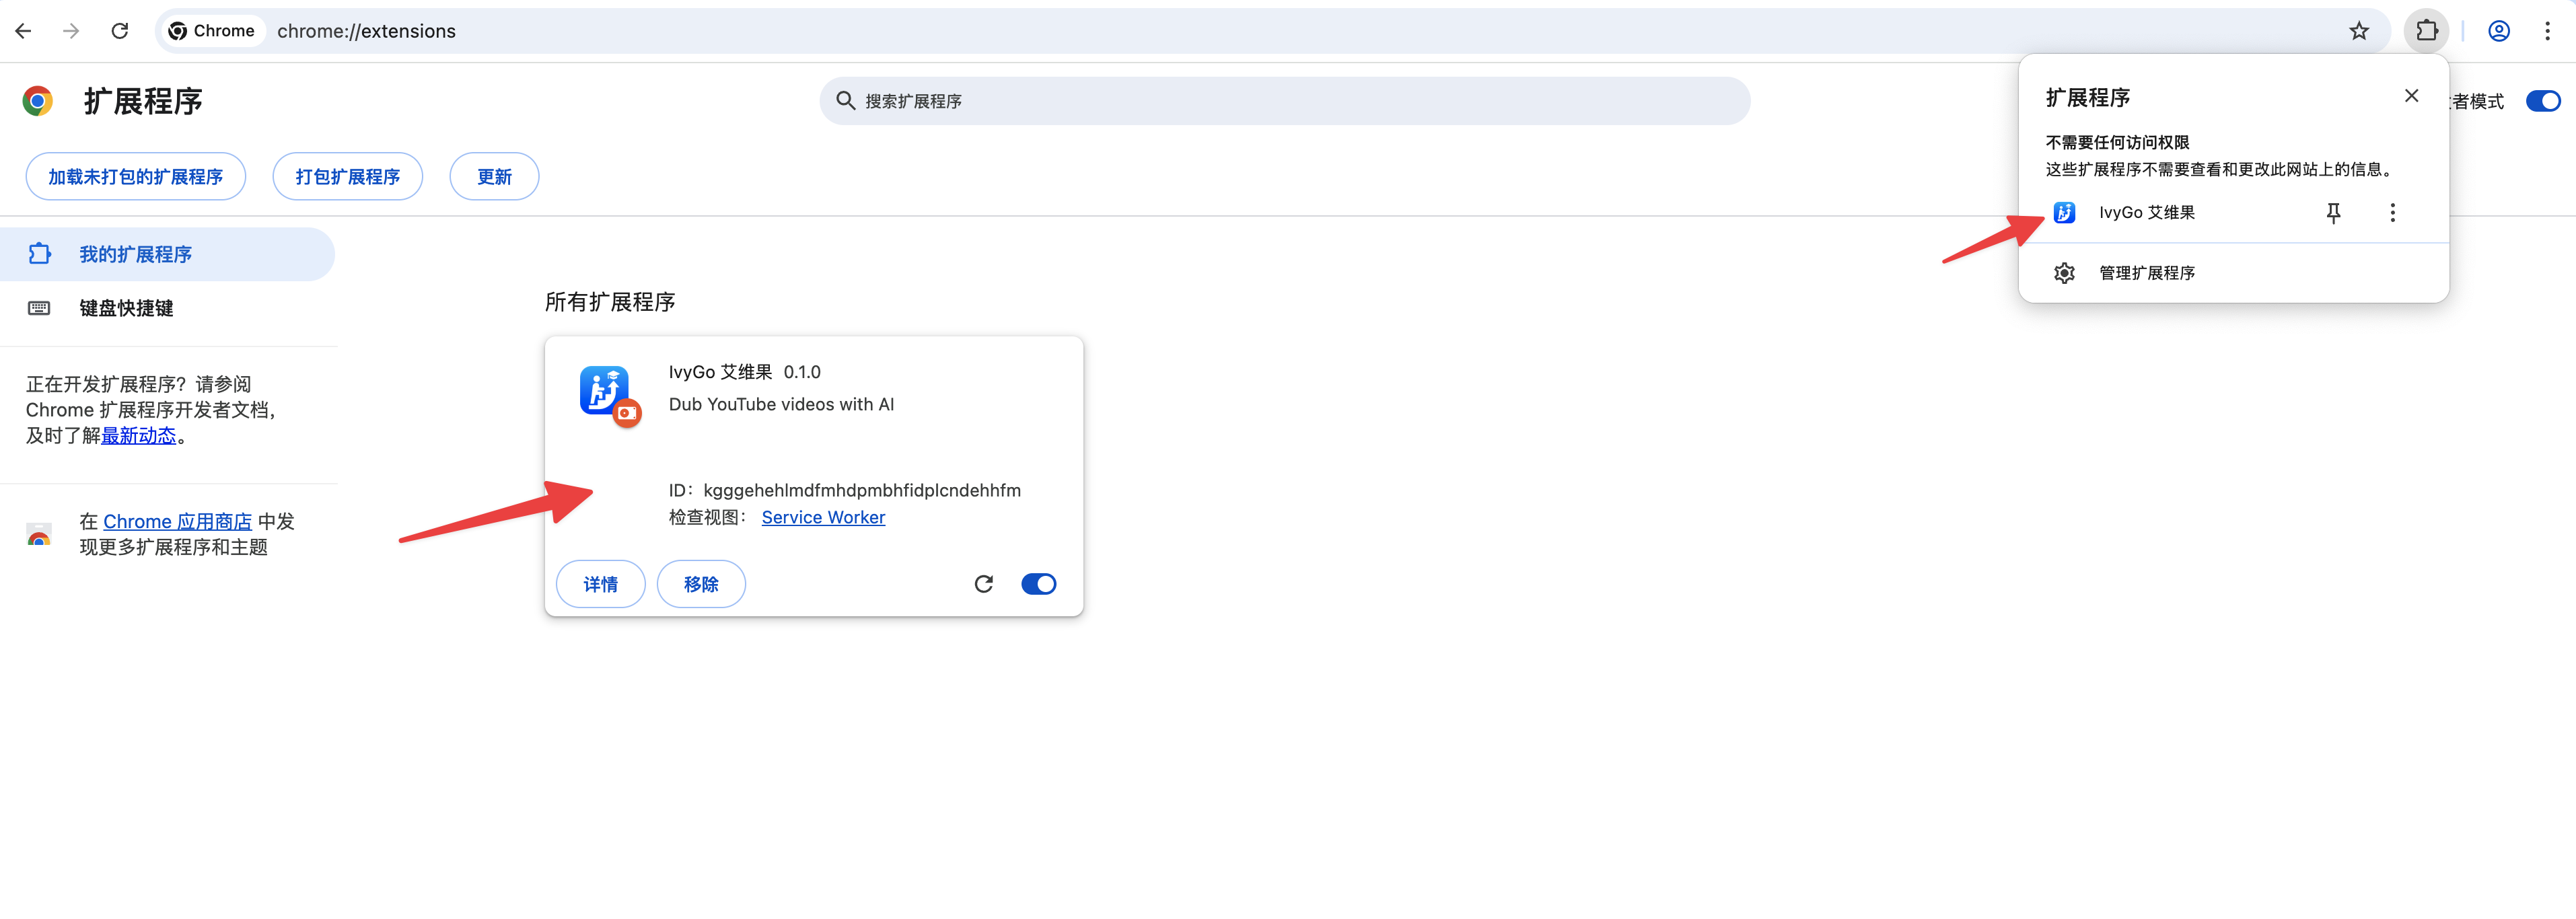Select 我的扩展程序 in sidebar
2576x919 pixels.
coord(136,254)
